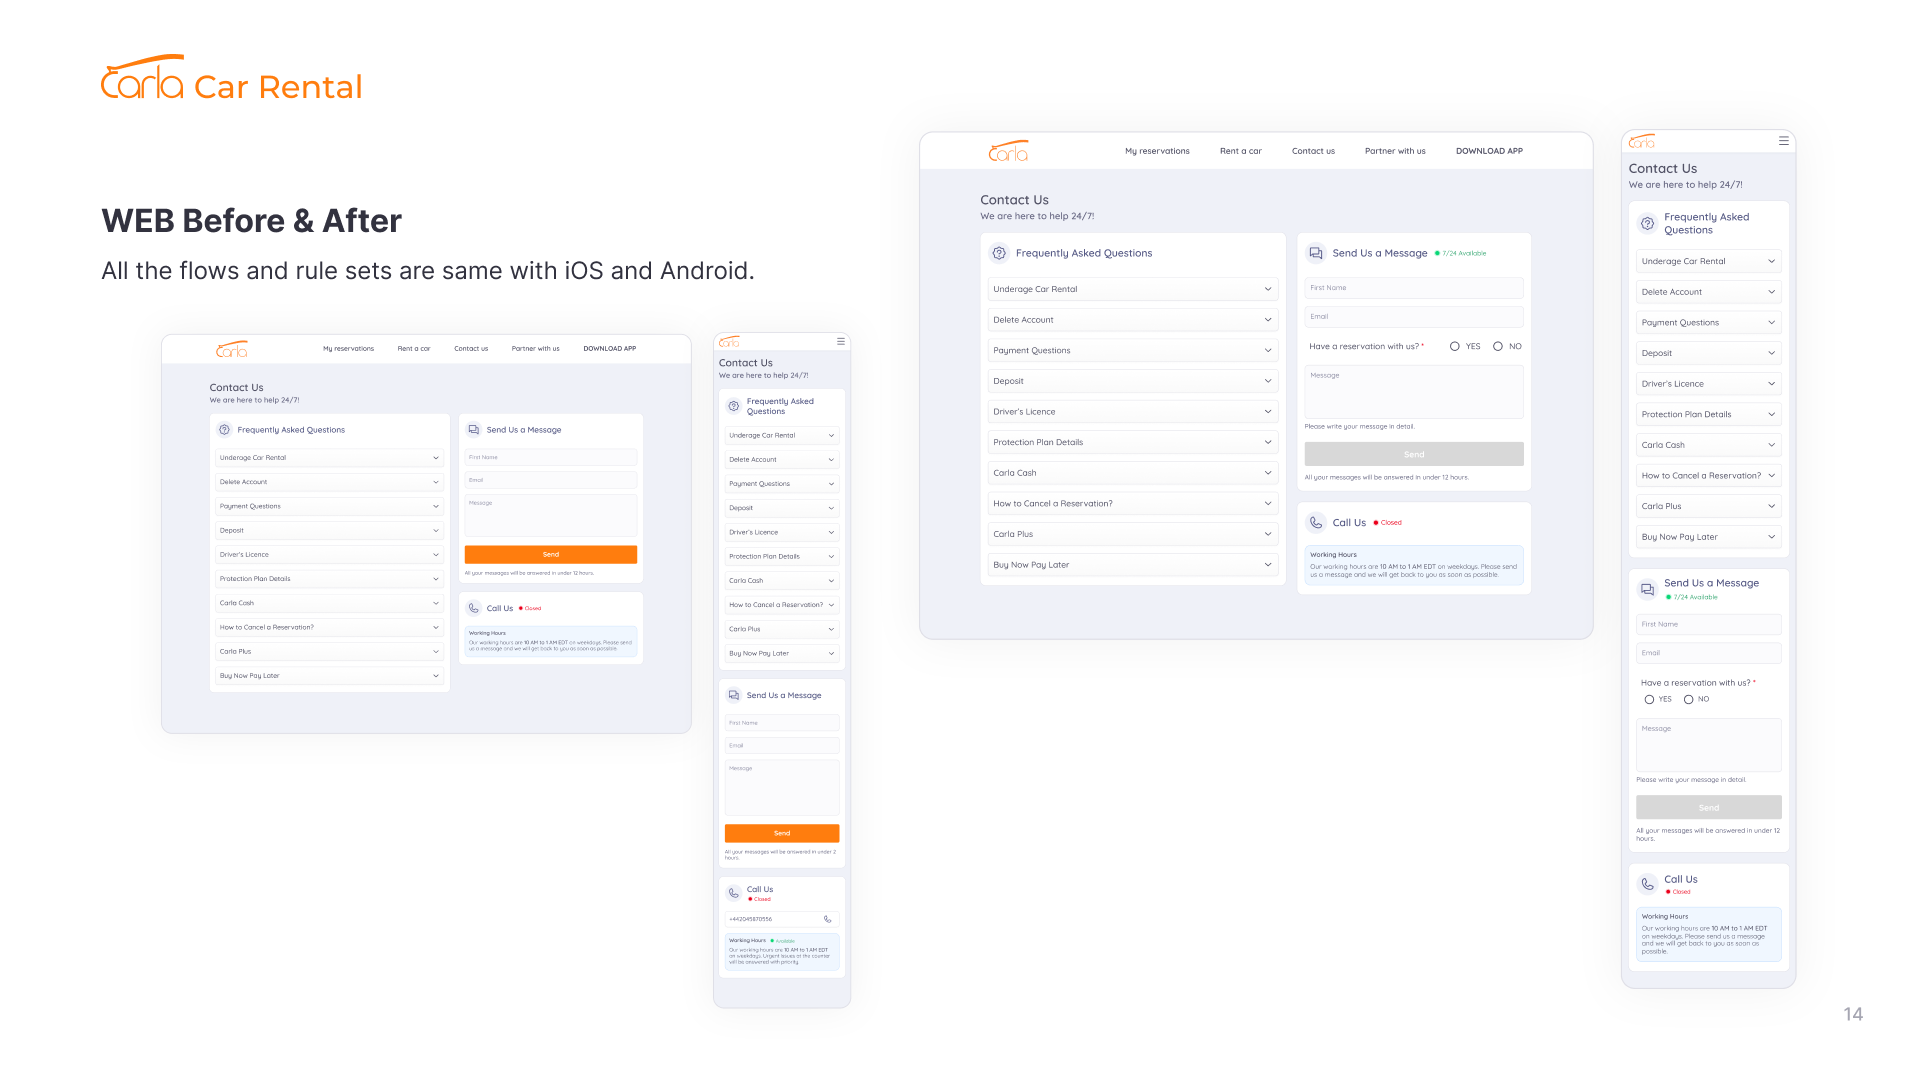This screenshot has height=1080, width=1920.
Task: Click hamburger menu in small left mobile mockup
Action: pos(840,342)
